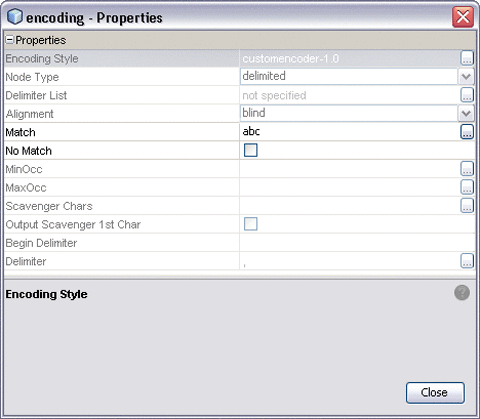Click the cube icon in title bar
The width and height of the screenshot is (480, 419).
tap(15, 17)
